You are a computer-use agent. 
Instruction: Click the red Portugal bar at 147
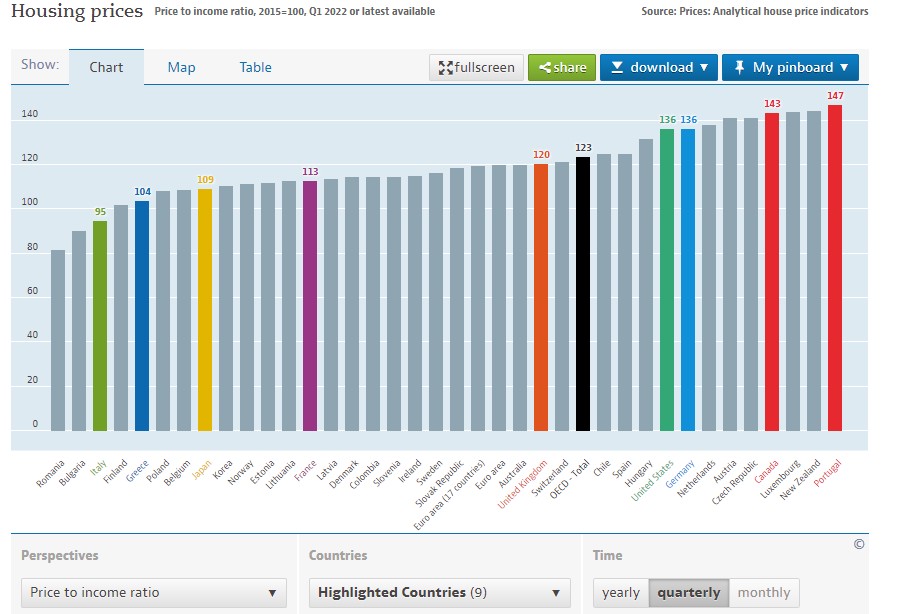point(834,268)
